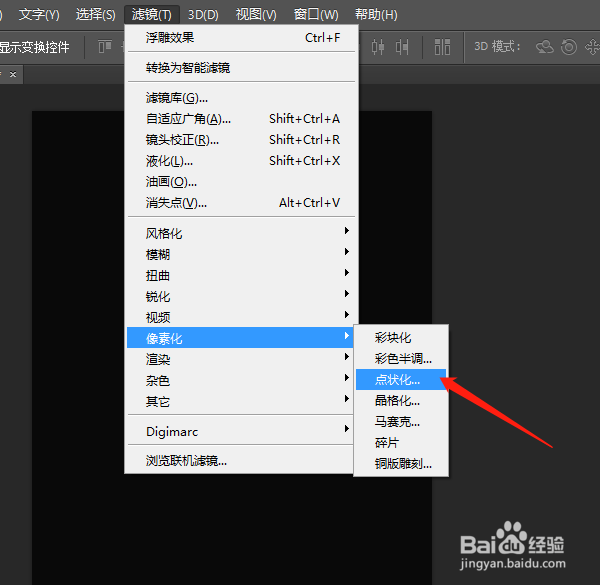Select 自适应广角(A)... filter
The height and width of the screenshot is (585, 600).
[242, 119]
